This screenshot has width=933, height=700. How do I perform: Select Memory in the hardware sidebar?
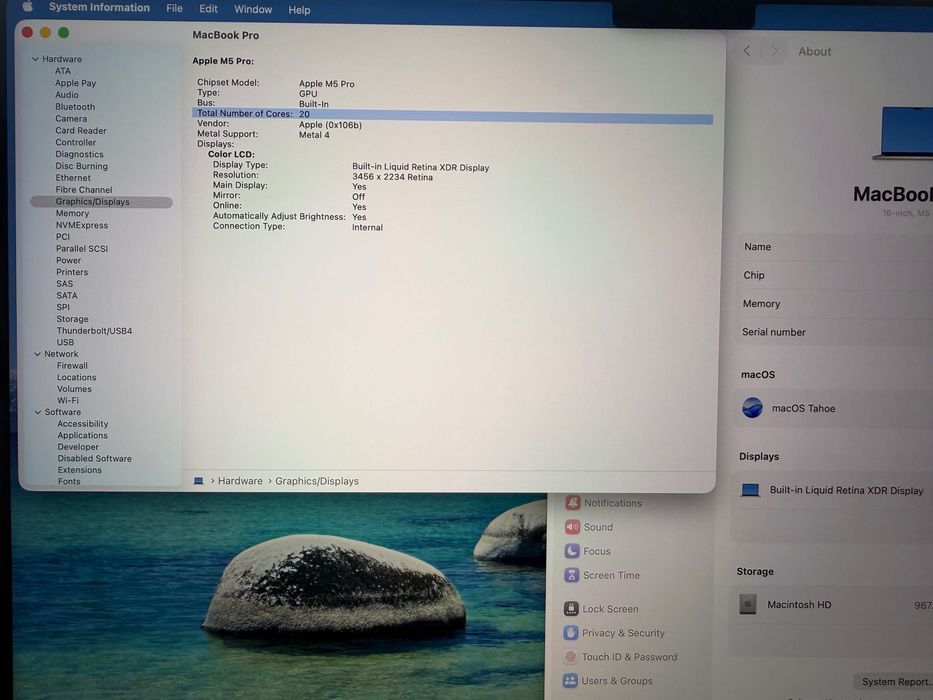coord(72,213)
